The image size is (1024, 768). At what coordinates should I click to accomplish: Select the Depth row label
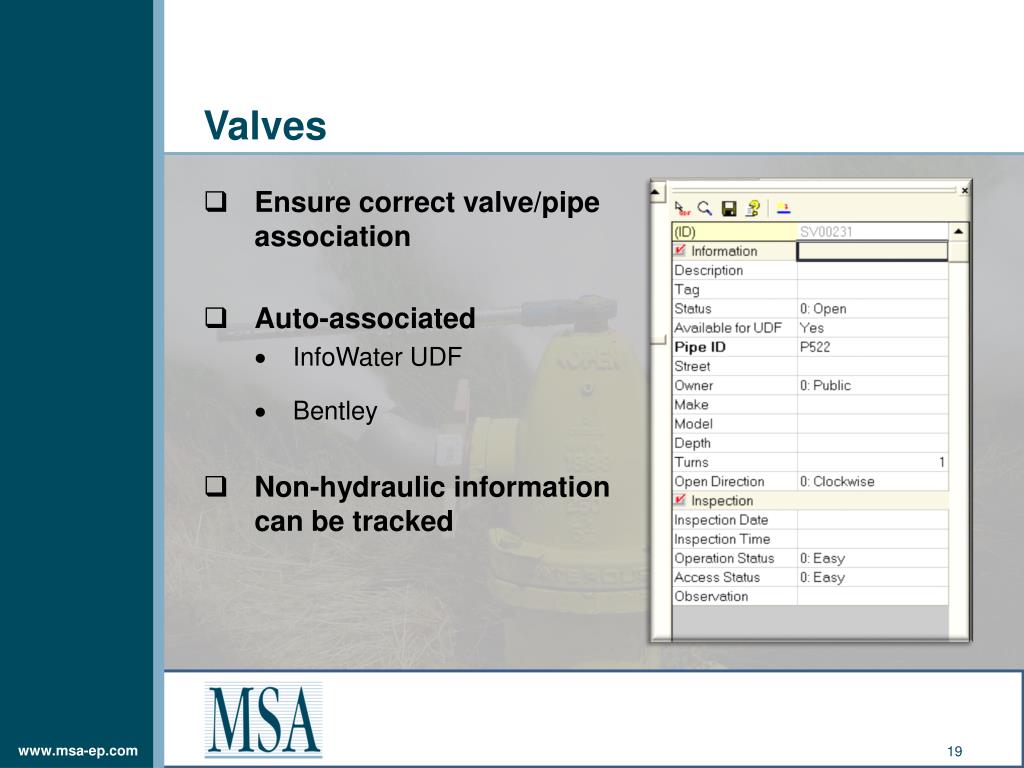735,443
